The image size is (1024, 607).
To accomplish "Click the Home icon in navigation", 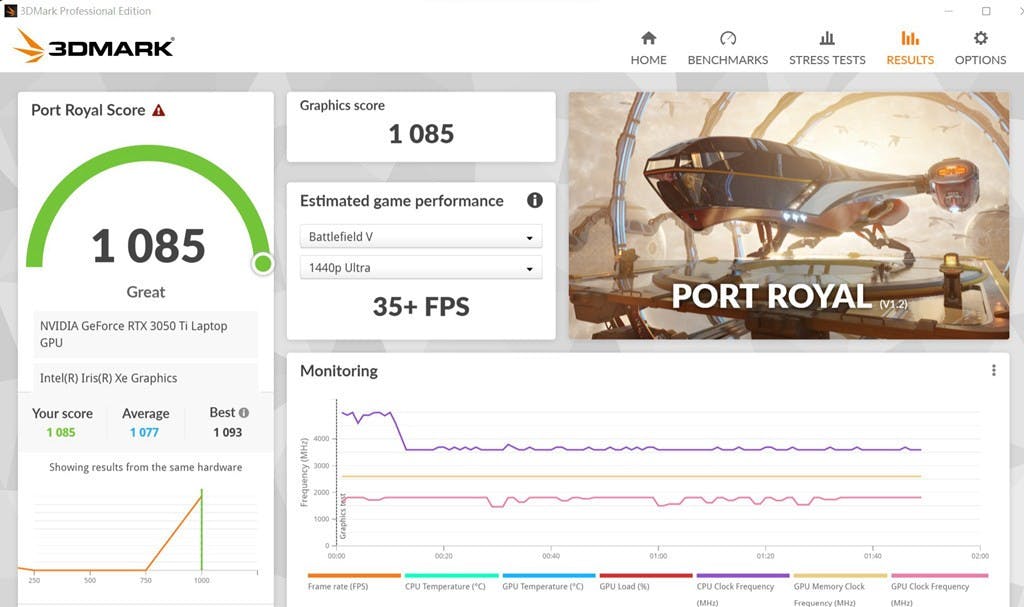I will (648, 38).
